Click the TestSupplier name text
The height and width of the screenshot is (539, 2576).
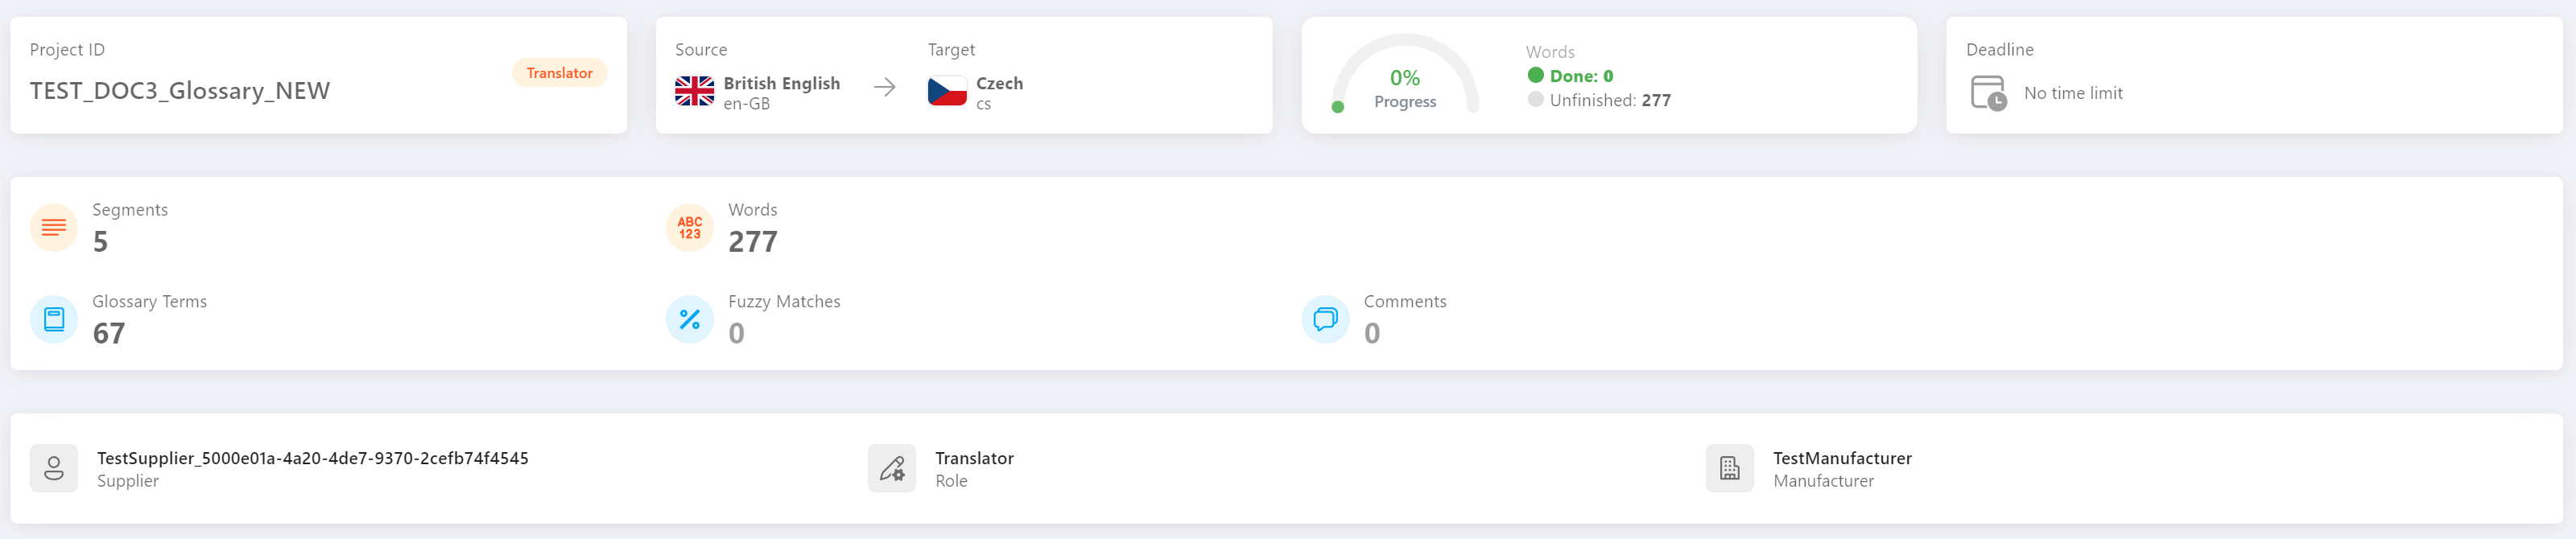(312, 458)
